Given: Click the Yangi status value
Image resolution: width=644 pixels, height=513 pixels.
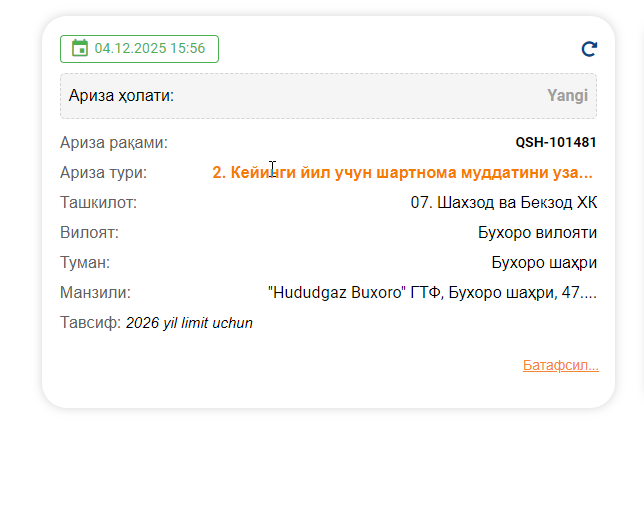Looking at the screenshot, I should tap(567, 96).
